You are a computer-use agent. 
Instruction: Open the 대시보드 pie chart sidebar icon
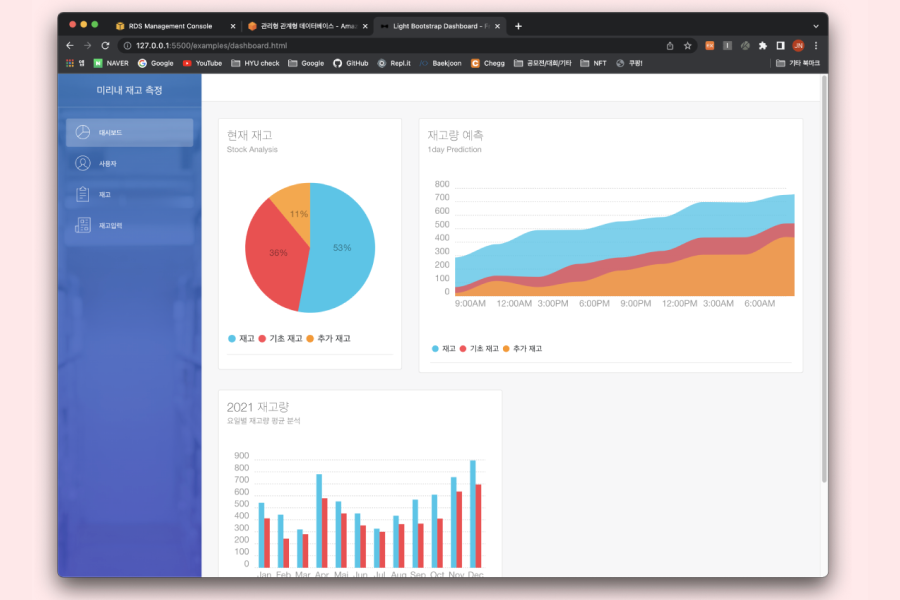click(83, 132)
